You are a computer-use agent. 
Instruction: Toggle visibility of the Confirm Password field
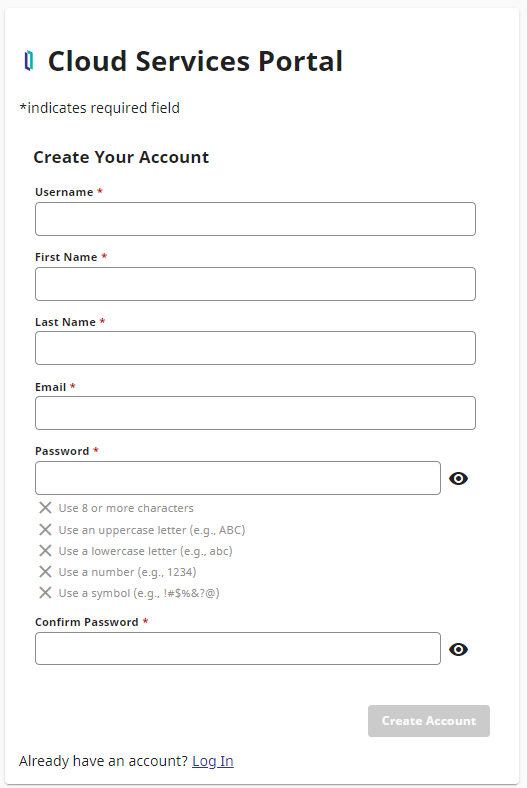coord(458,649)
